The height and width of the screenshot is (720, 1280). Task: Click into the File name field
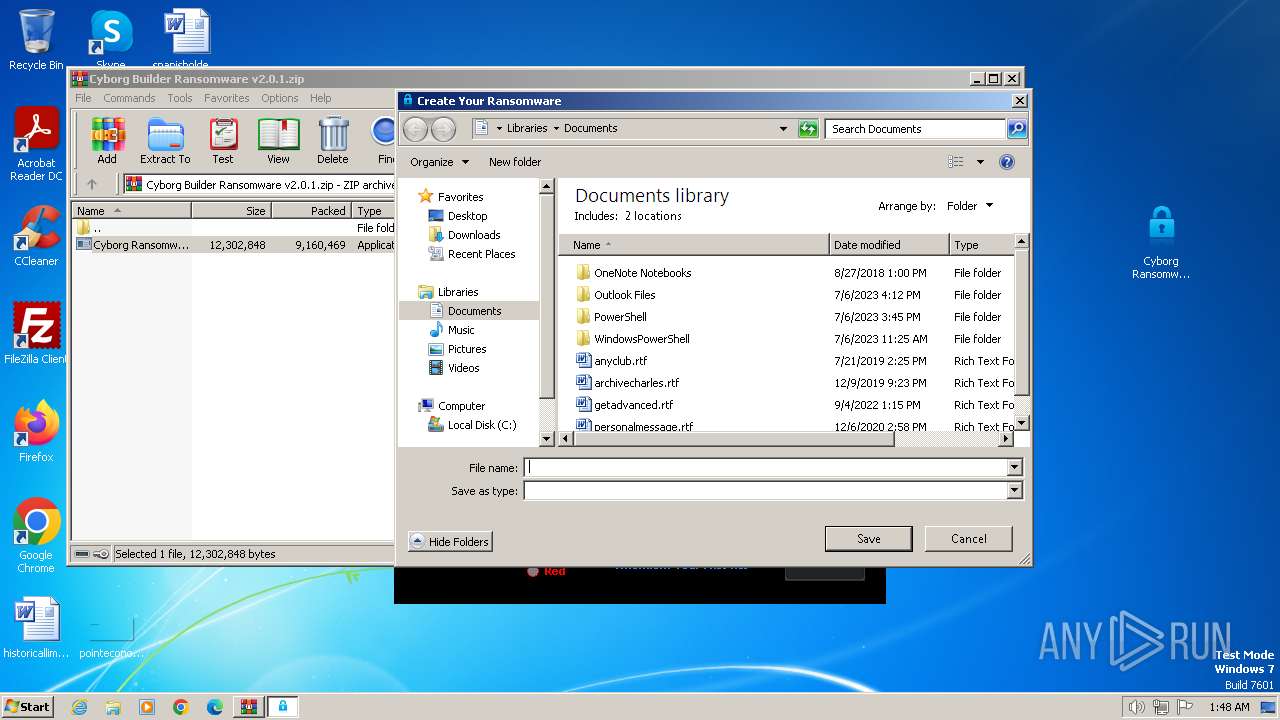click(767, 467)
